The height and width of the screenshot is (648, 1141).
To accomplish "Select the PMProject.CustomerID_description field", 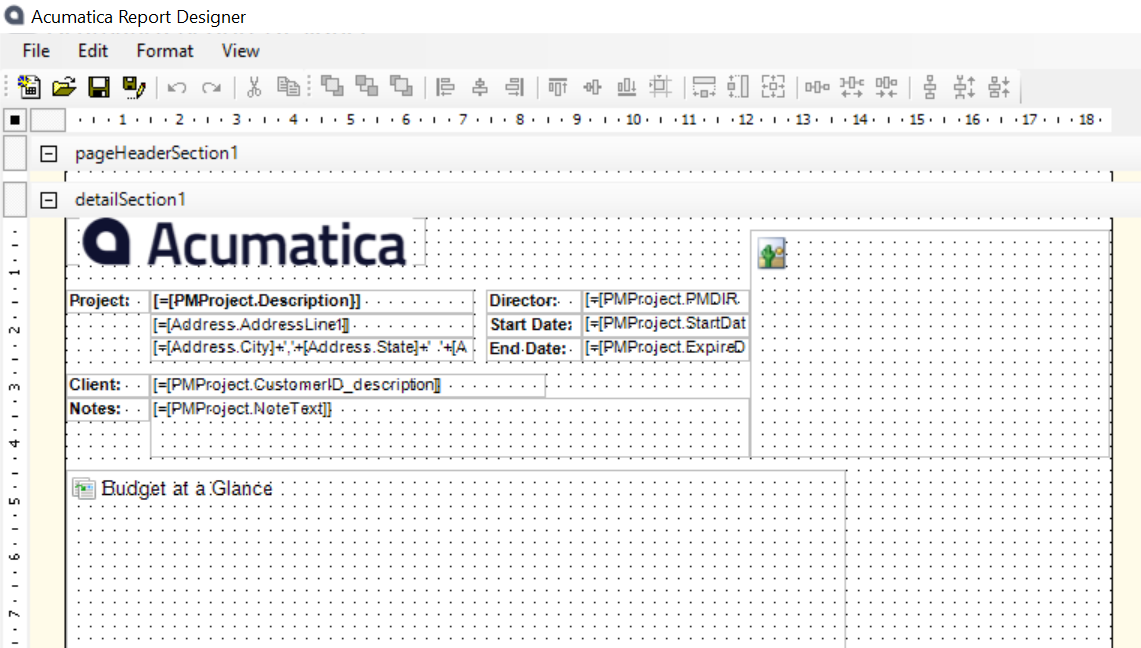I will (348, 385).
